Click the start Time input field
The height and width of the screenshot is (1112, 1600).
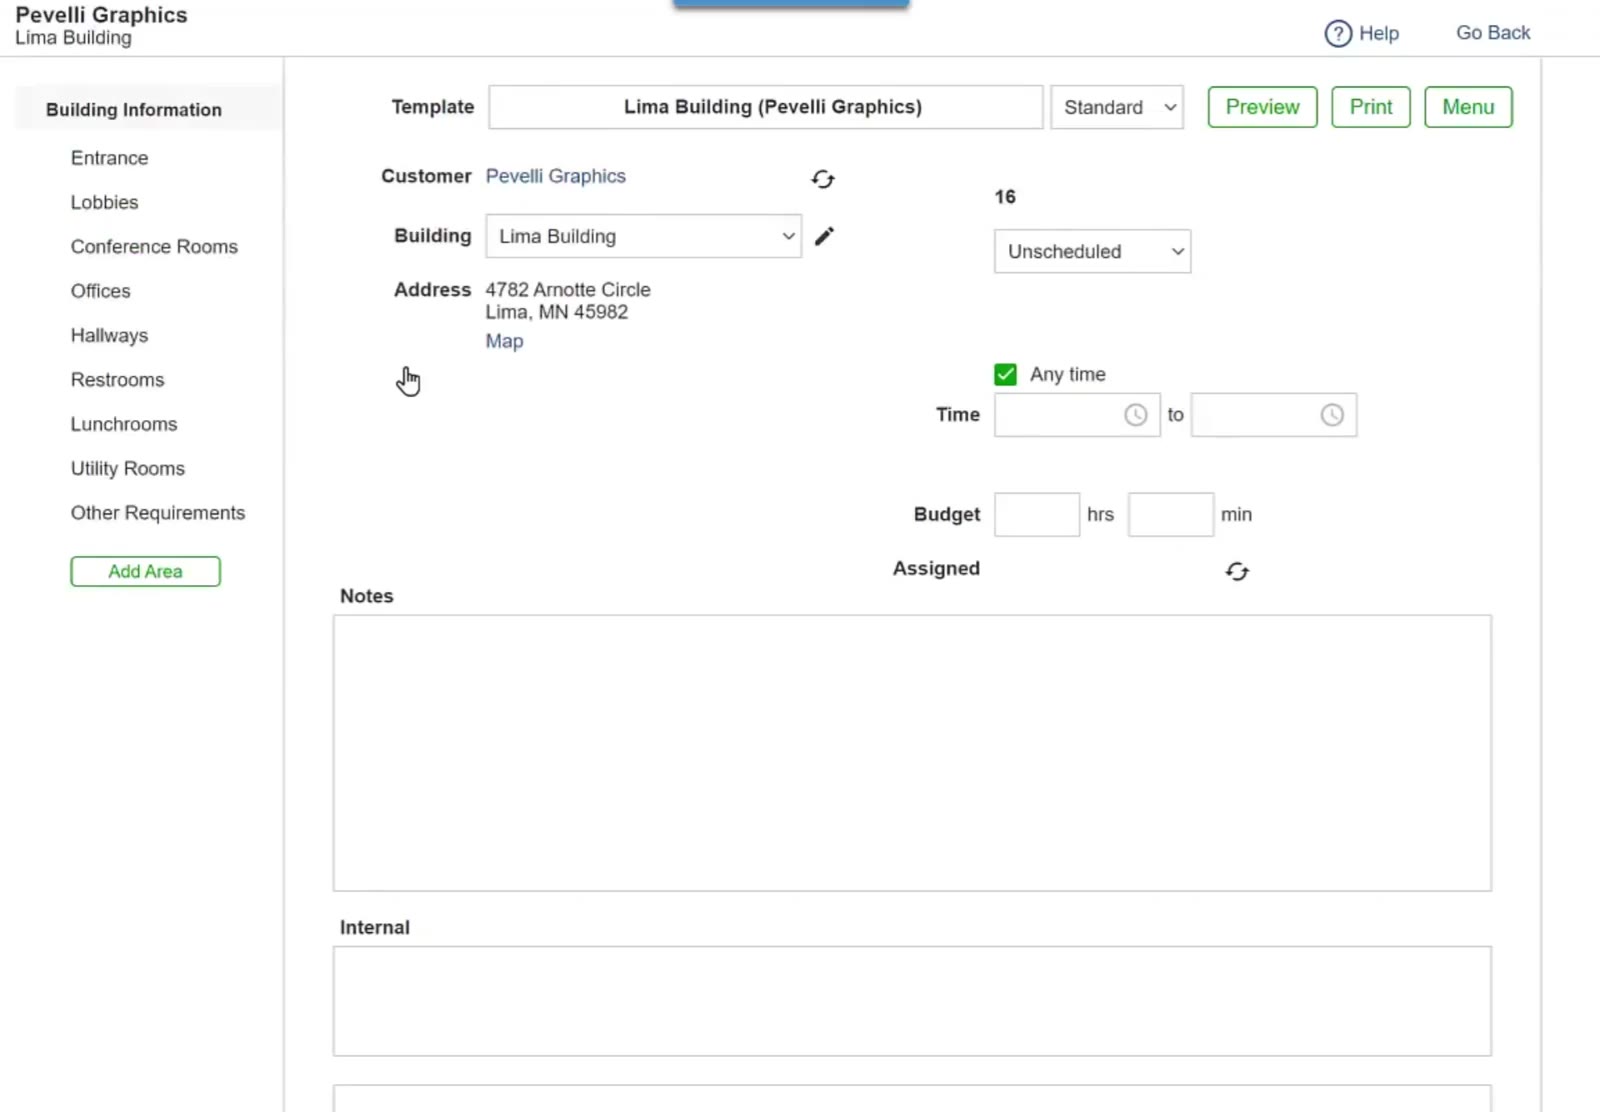1077,415
